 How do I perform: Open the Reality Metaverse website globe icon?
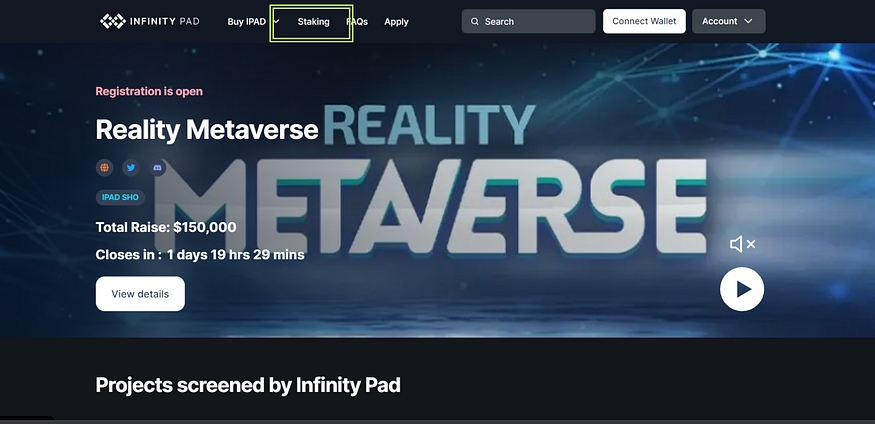click(104, 168)
